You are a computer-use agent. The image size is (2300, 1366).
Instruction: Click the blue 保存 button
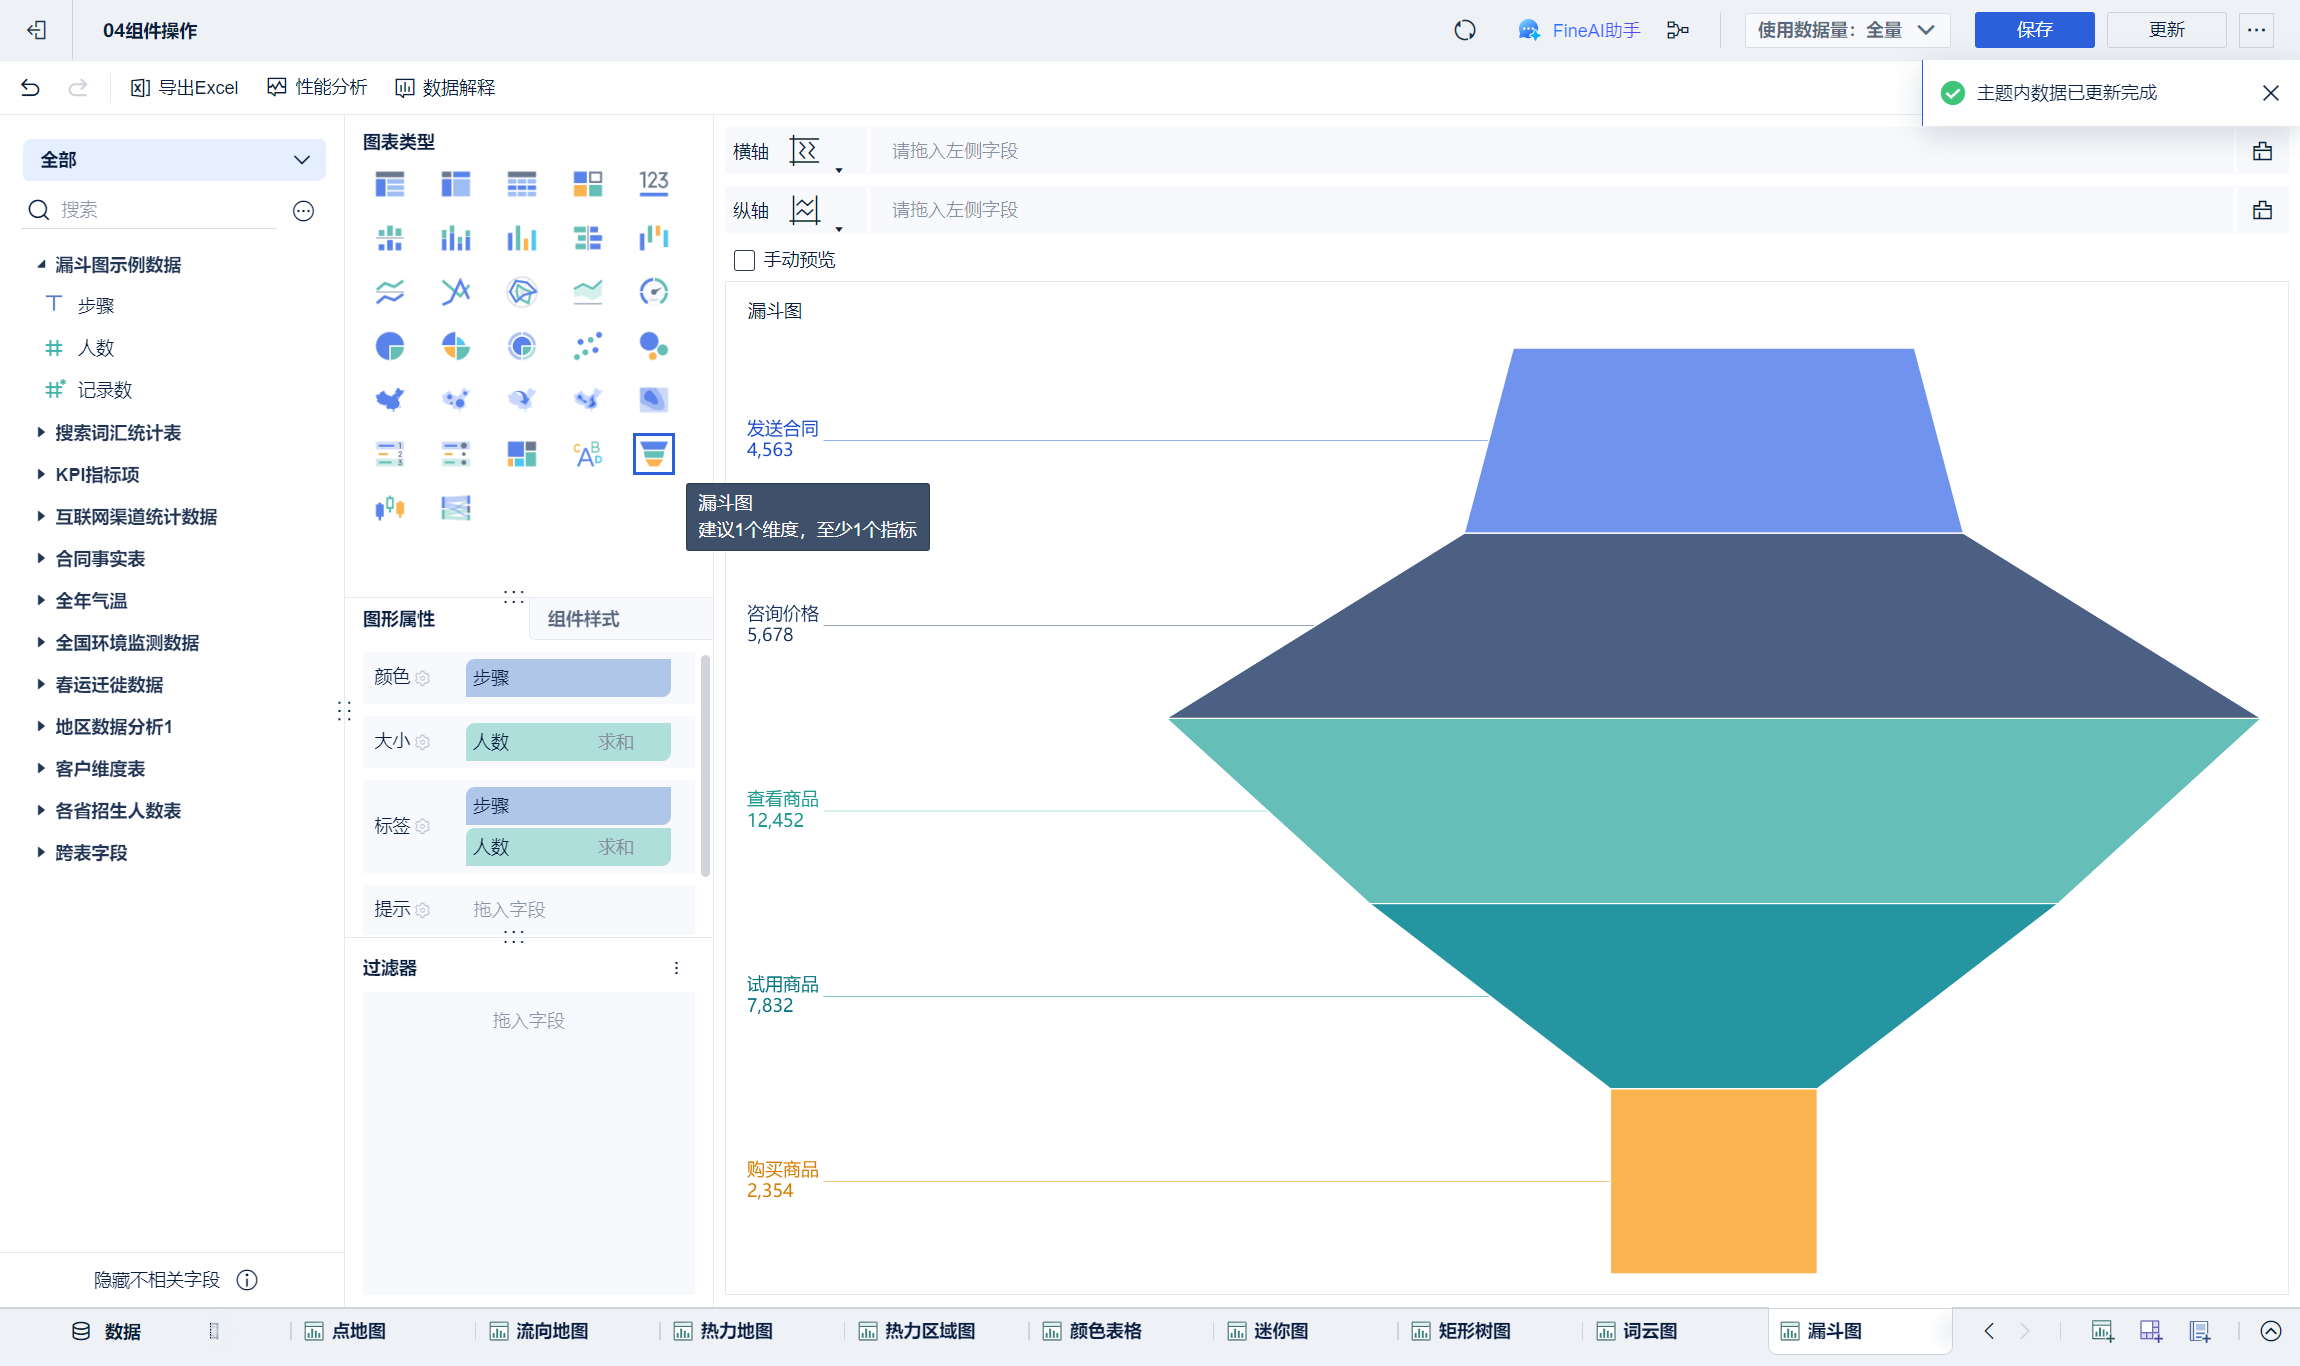[x=2033, y=30]
